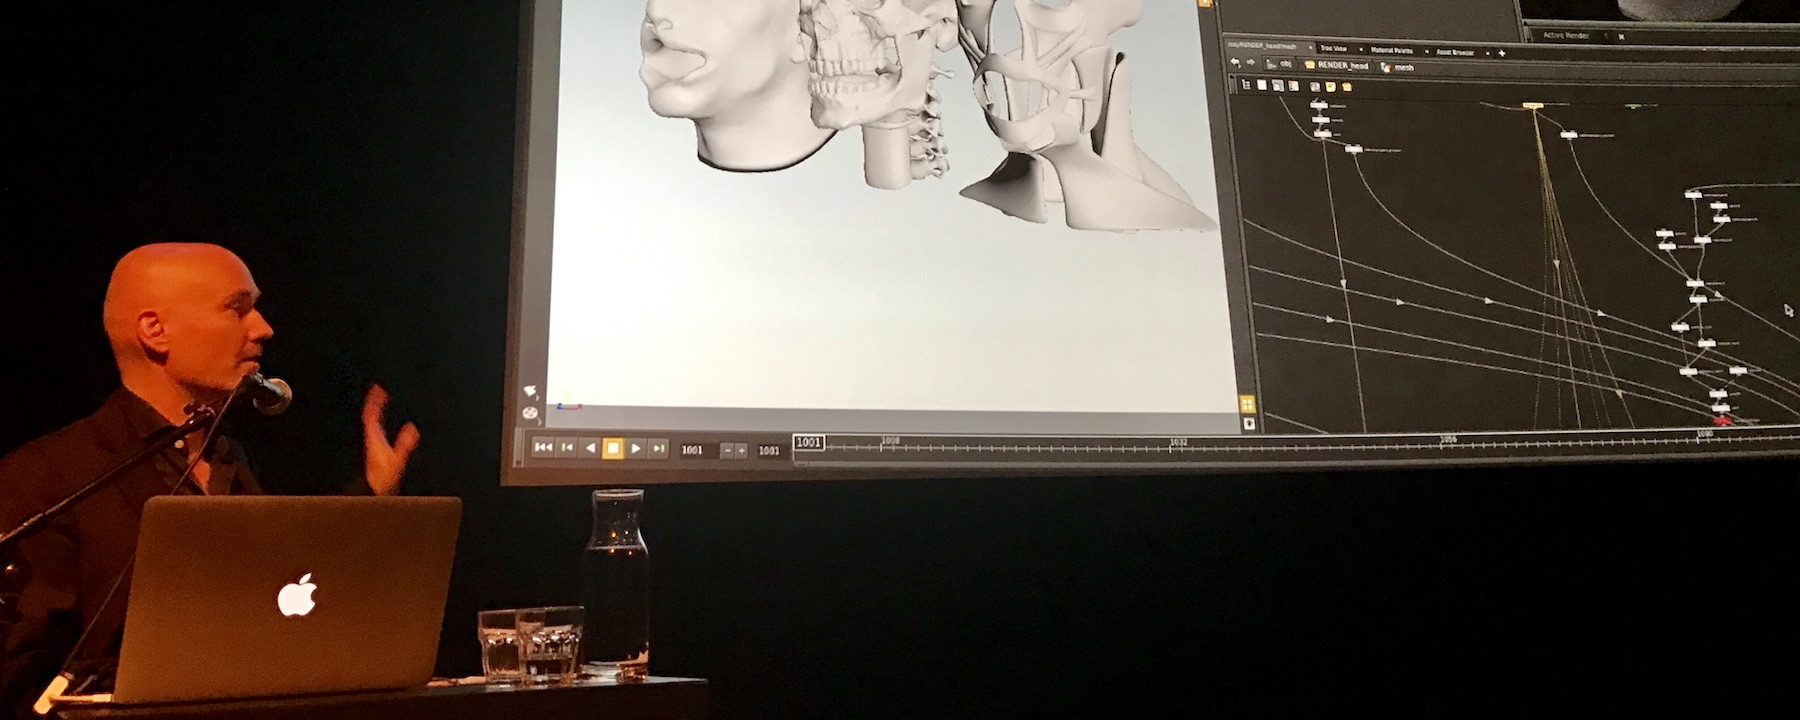Toggle the network tree sidebar icon
The width and height of the screenshot is (1800, 720).
click(x=1246, y=85)
